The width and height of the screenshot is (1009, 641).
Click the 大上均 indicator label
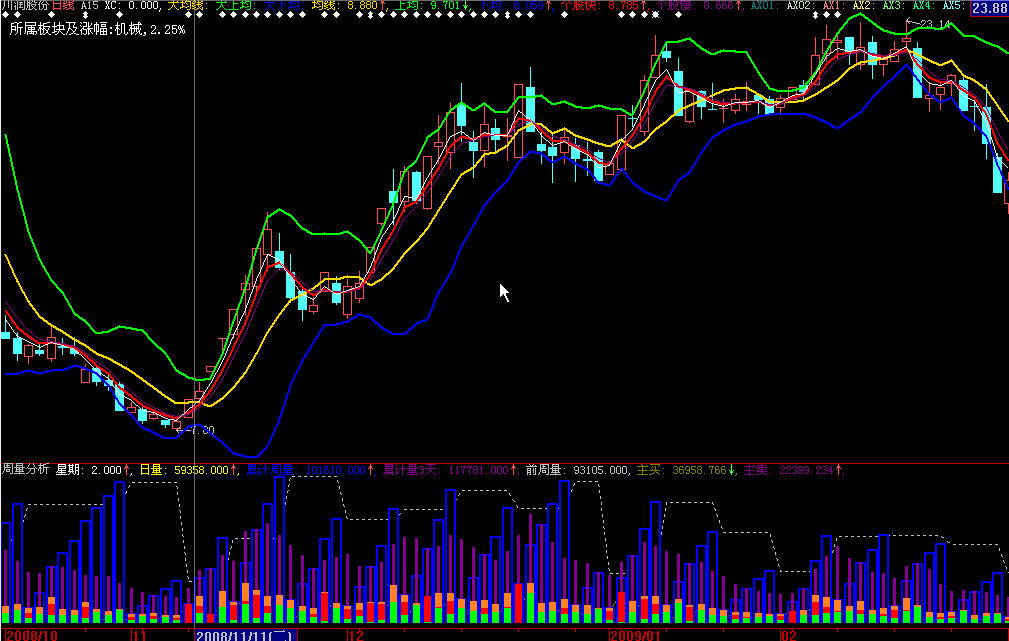234,5
